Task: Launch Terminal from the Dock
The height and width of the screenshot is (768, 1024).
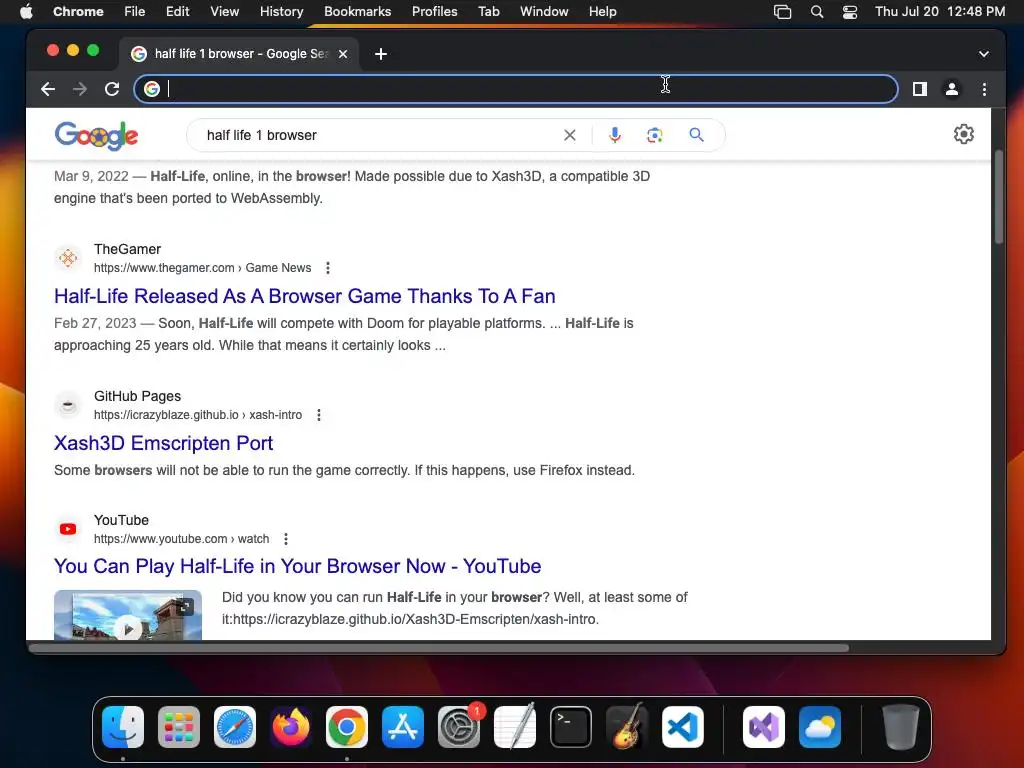Action: 571,727
